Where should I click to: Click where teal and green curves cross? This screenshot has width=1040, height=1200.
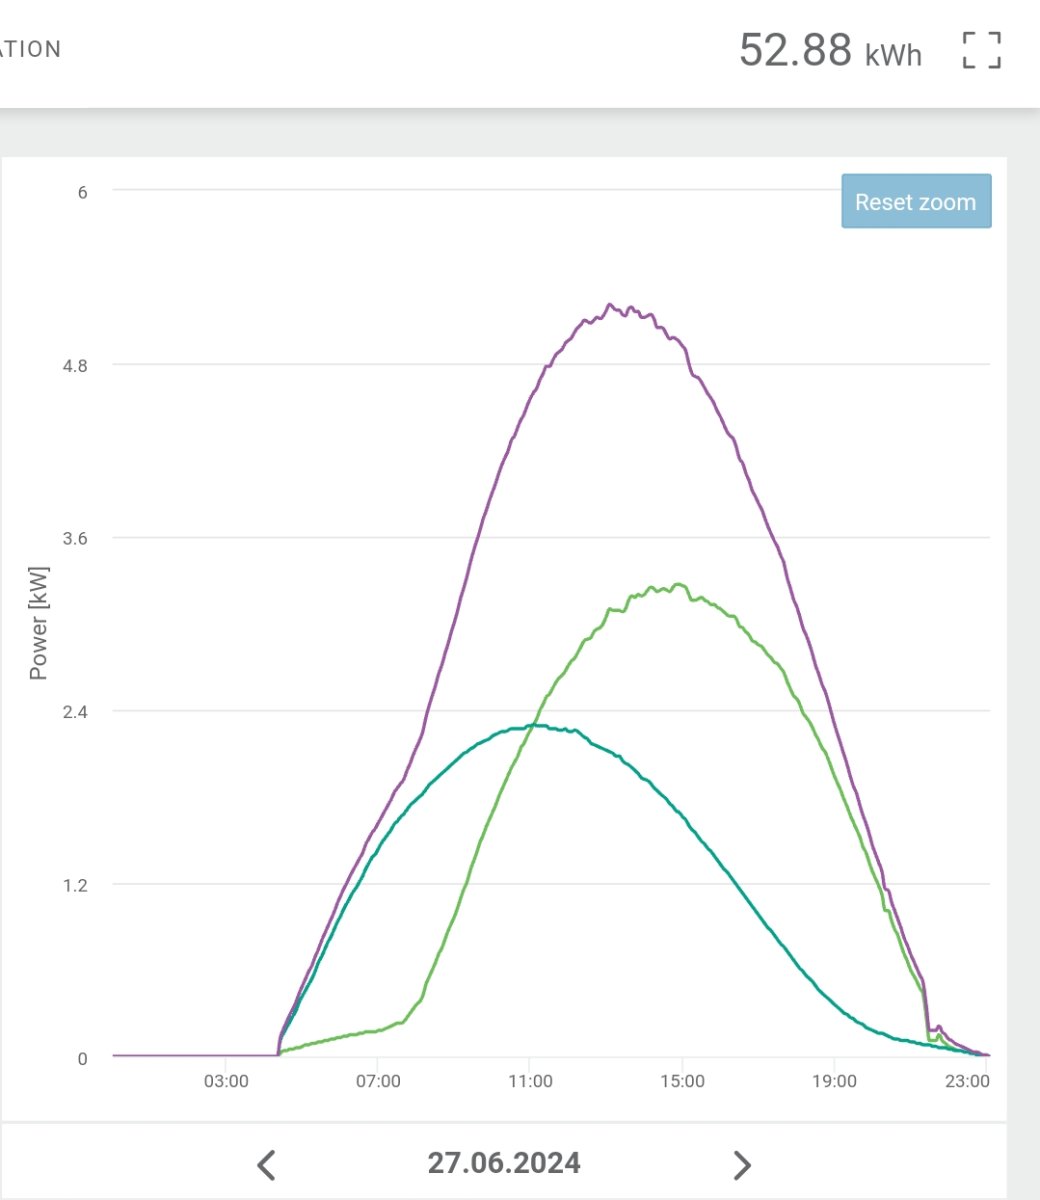coord(522,727)
